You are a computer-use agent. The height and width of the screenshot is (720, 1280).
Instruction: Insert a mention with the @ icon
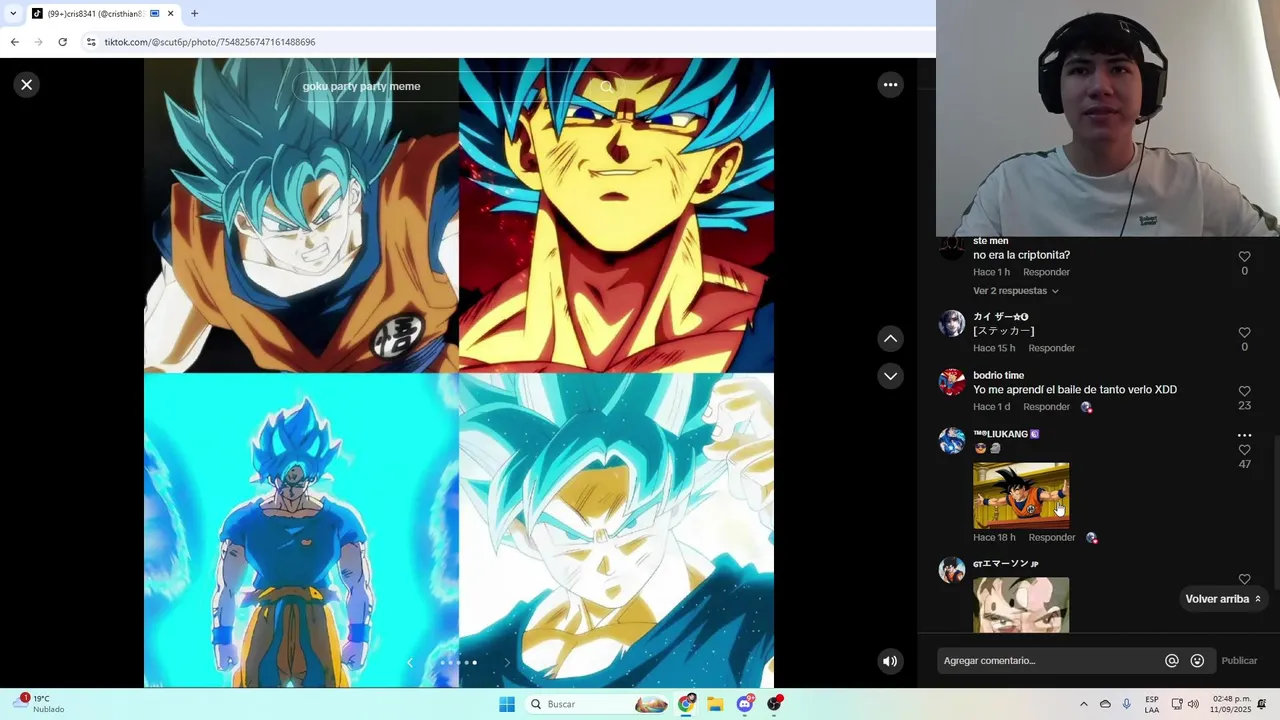(x=1171, y=661)
